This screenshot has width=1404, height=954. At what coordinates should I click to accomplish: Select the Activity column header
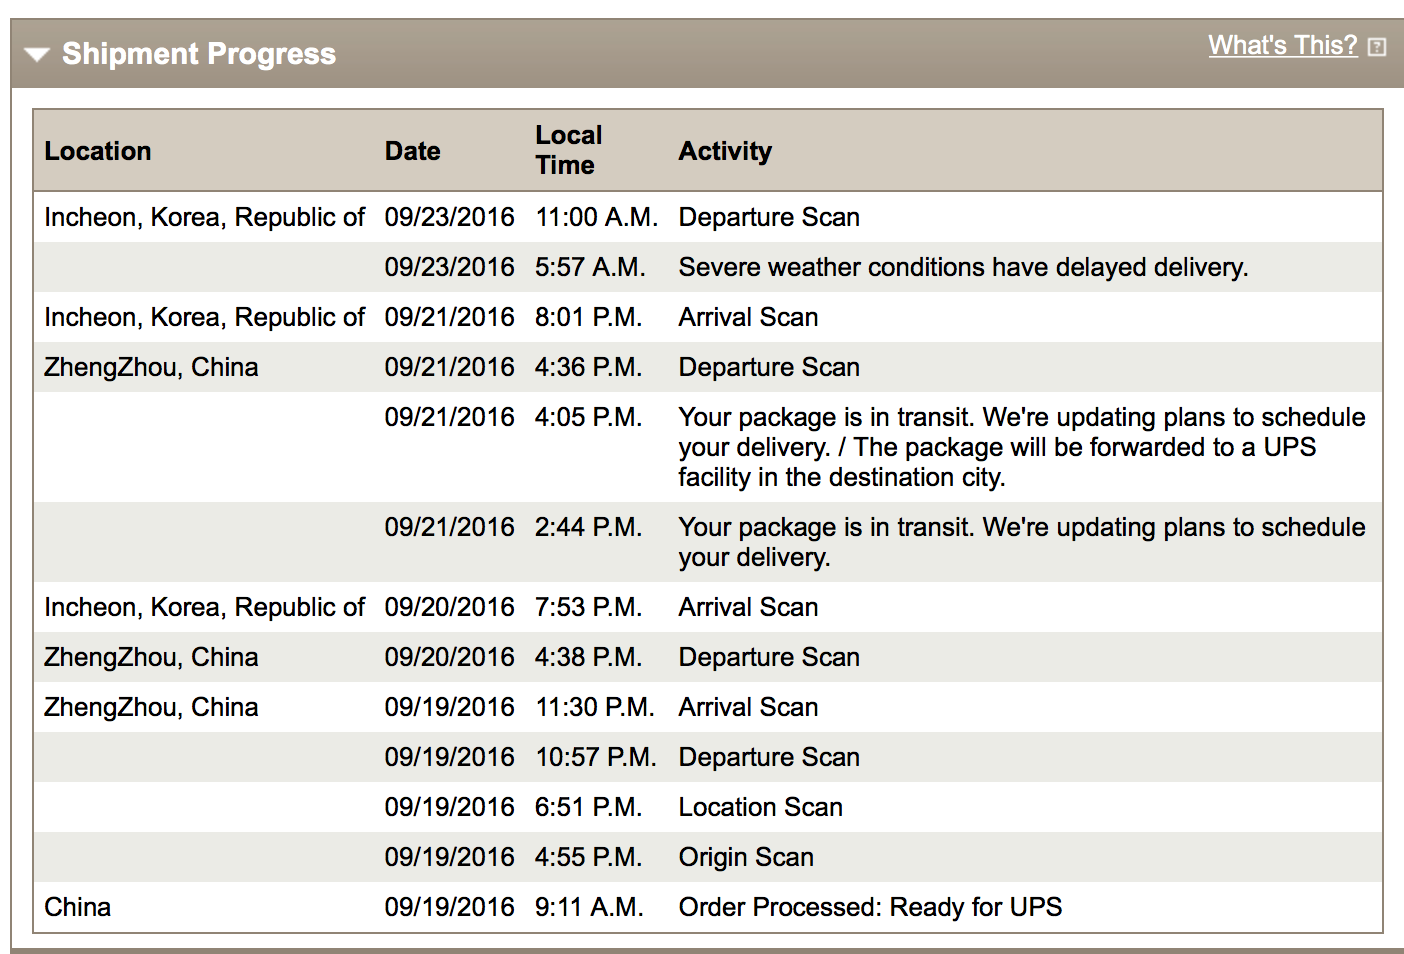click(x=725, y=151)
